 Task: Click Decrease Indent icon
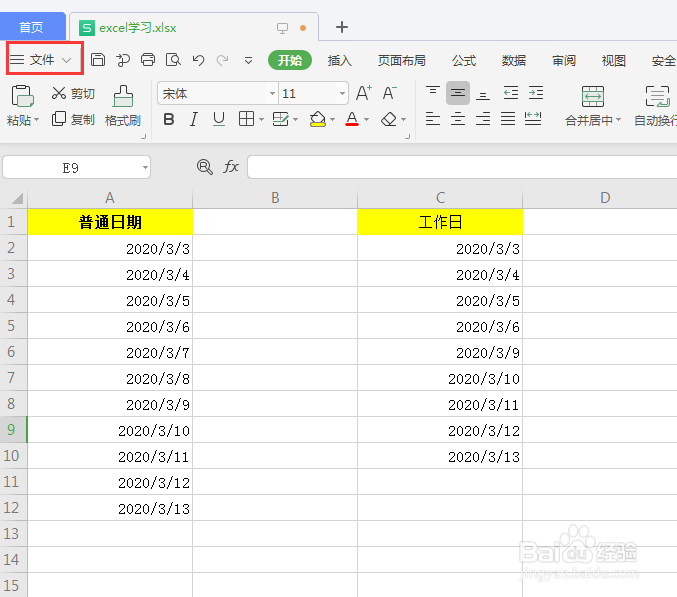510,92
